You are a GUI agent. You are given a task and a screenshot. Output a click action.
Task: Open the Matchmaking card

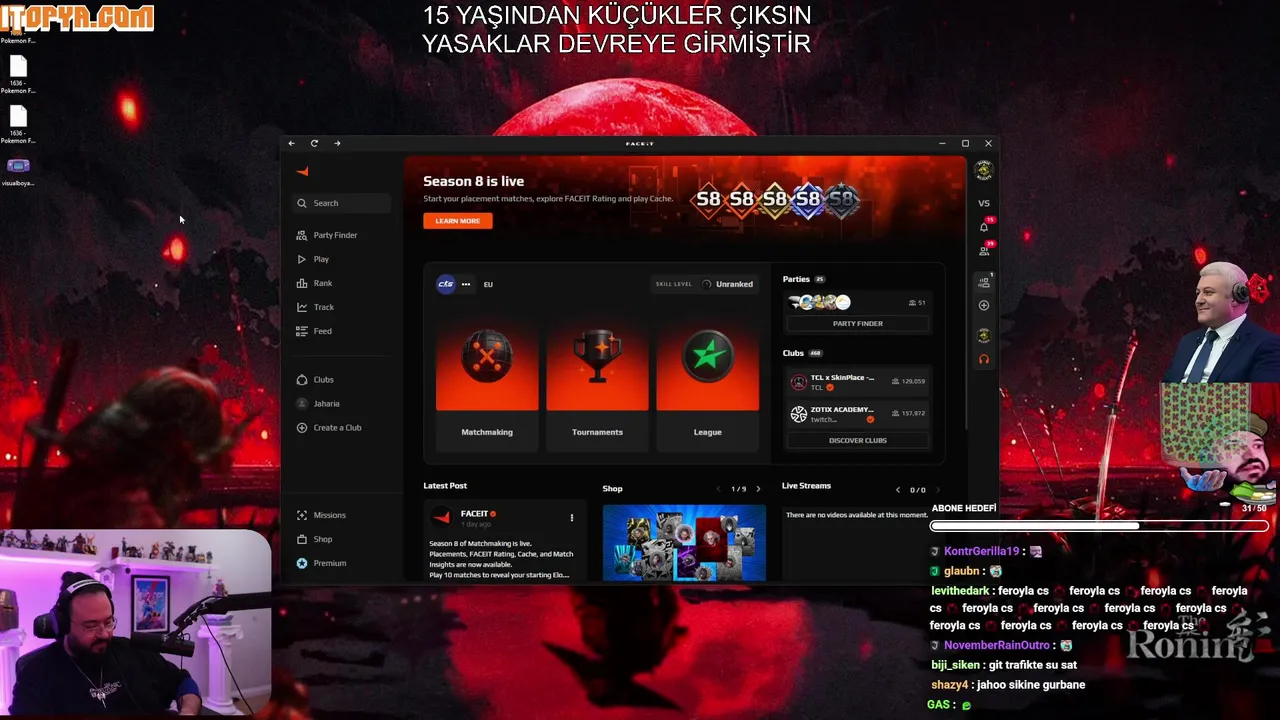point(487,385)
